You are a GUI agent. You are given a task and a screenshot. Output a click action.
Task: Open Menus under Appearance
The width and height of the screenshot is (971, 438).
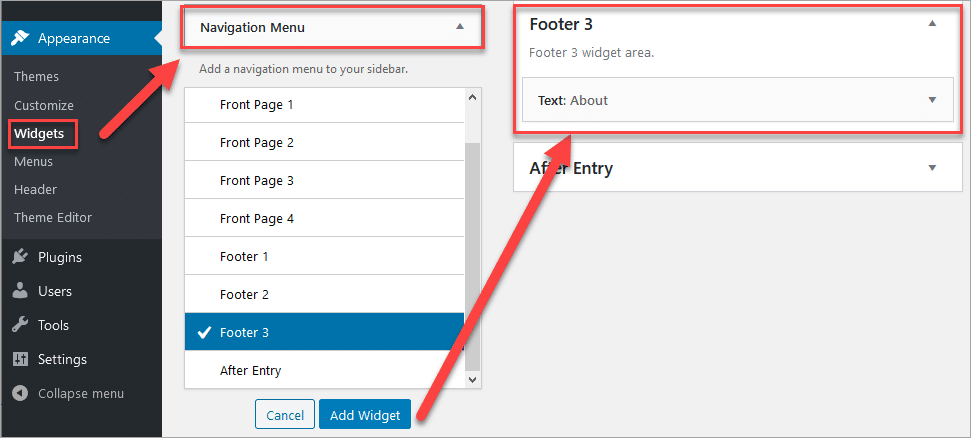click(33, 162)
